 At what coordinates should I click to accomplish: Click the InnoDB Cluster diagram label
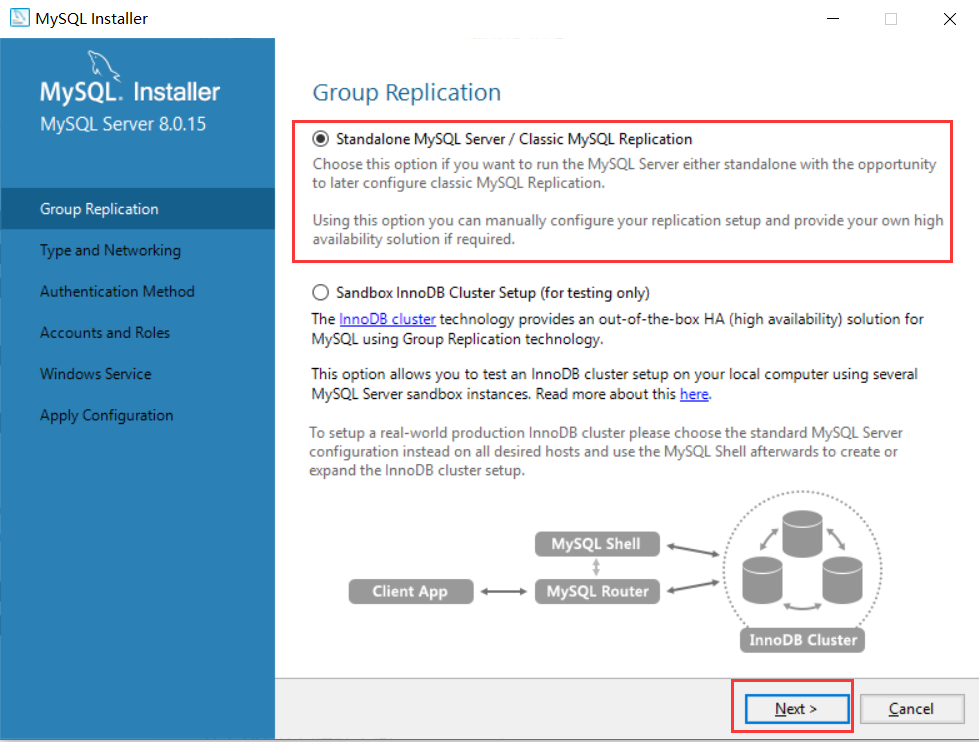[802, 640]
